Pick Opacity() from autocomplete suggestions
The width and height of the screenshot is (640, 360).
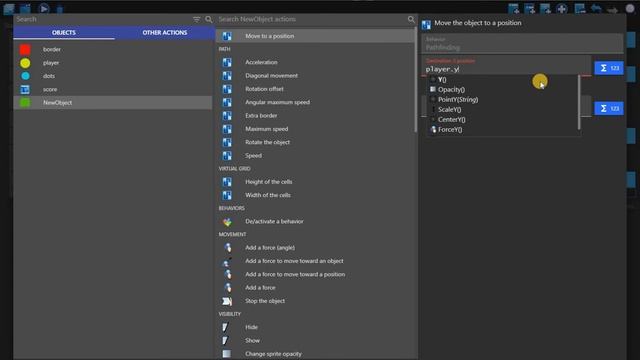[x=503, y=89]
